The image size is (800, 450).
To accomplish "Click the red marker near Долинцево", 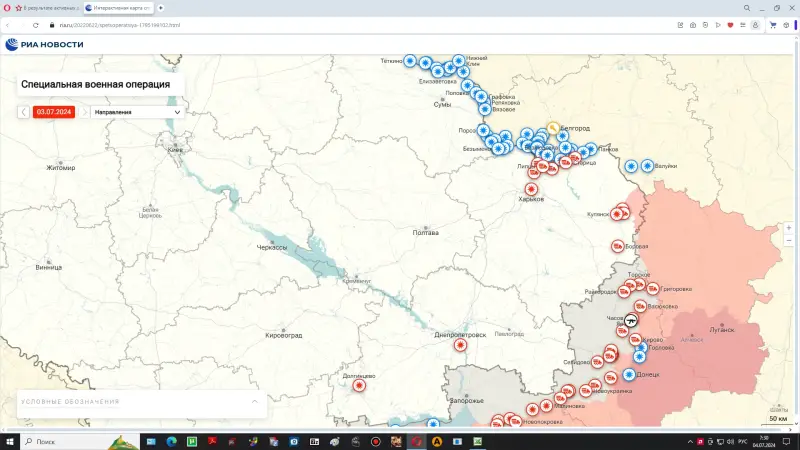I will point(358,386).
